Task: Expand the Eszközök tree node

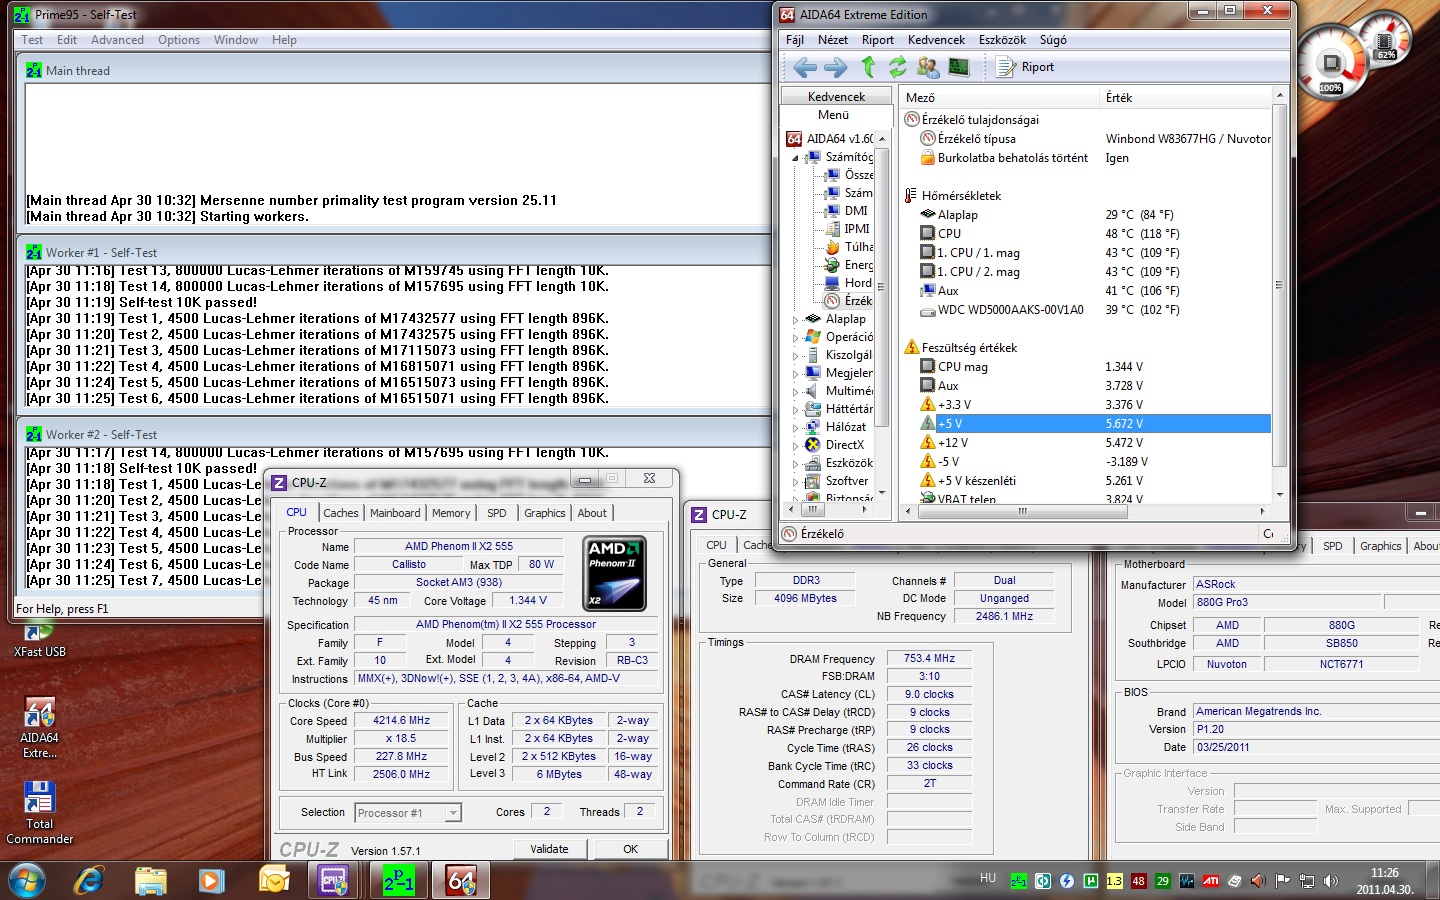Action: pyautogui.click(x=796, y=464)
